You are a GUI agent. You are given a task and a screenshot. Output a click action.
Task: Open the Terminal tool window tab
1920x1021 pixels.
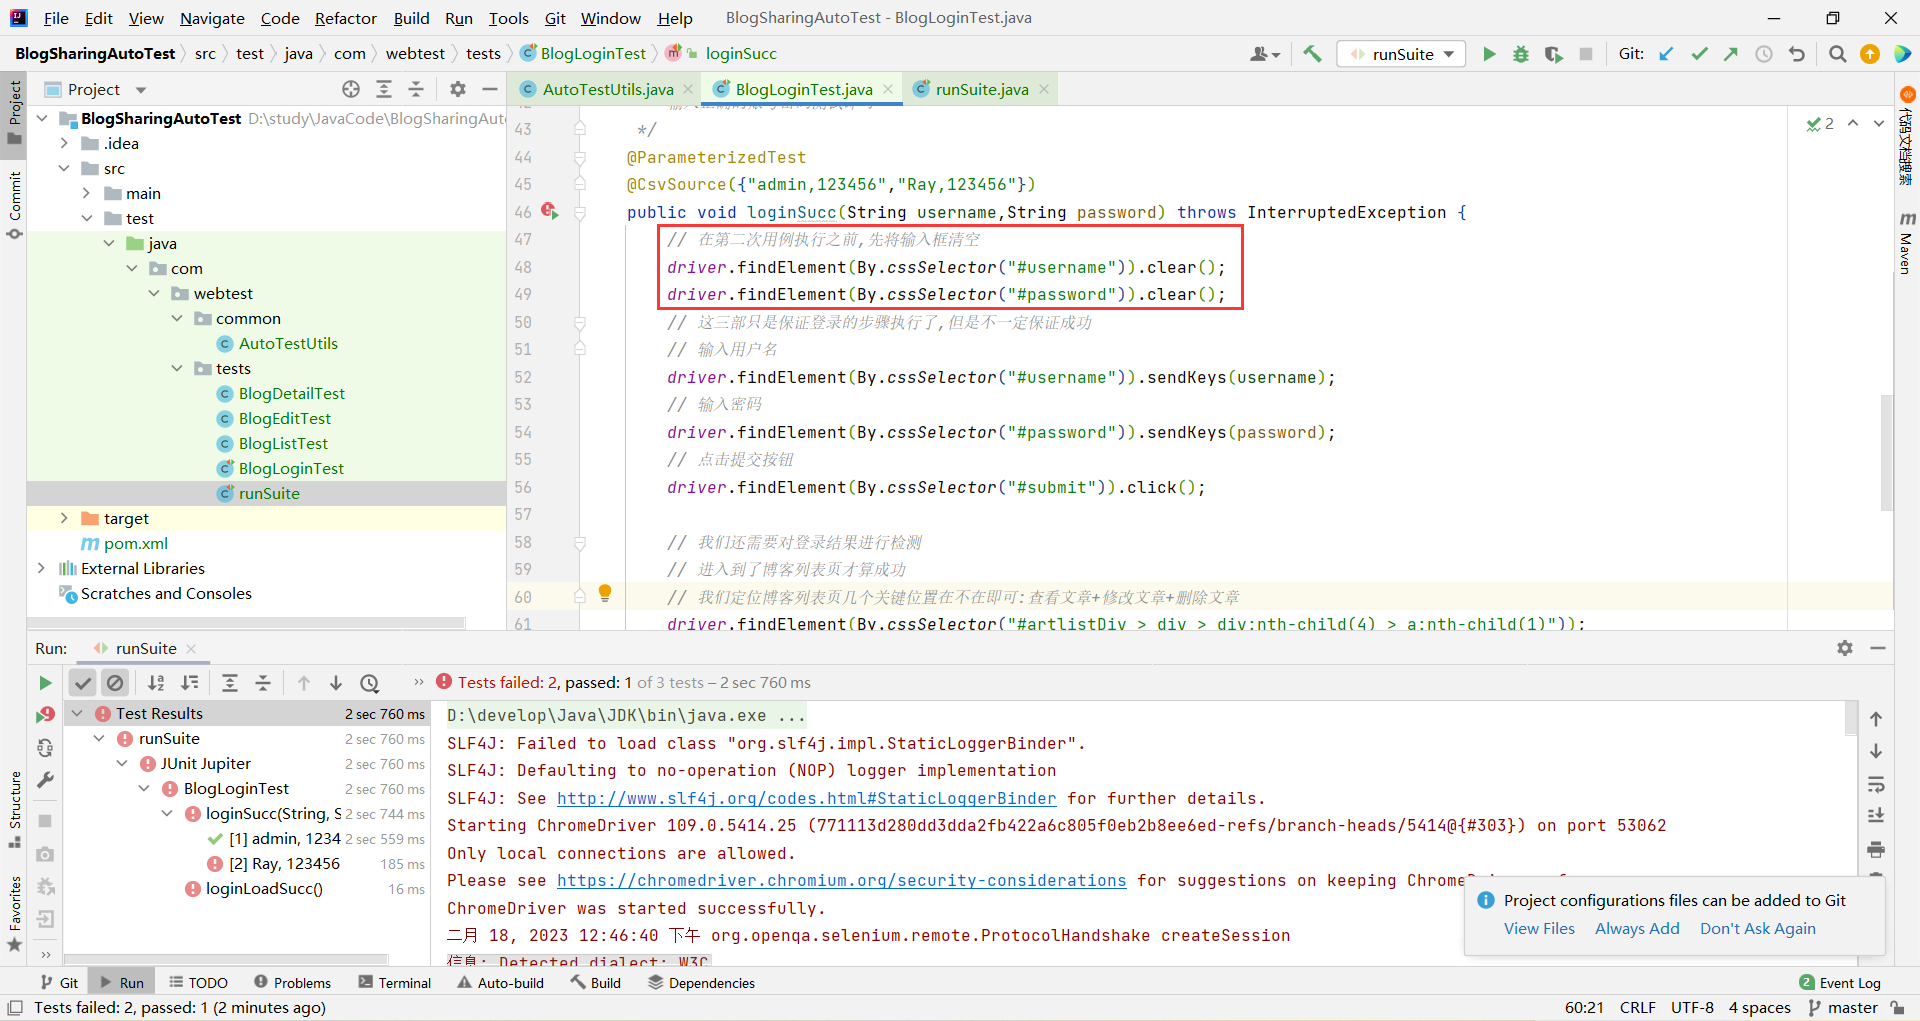(x=395, y=983)
